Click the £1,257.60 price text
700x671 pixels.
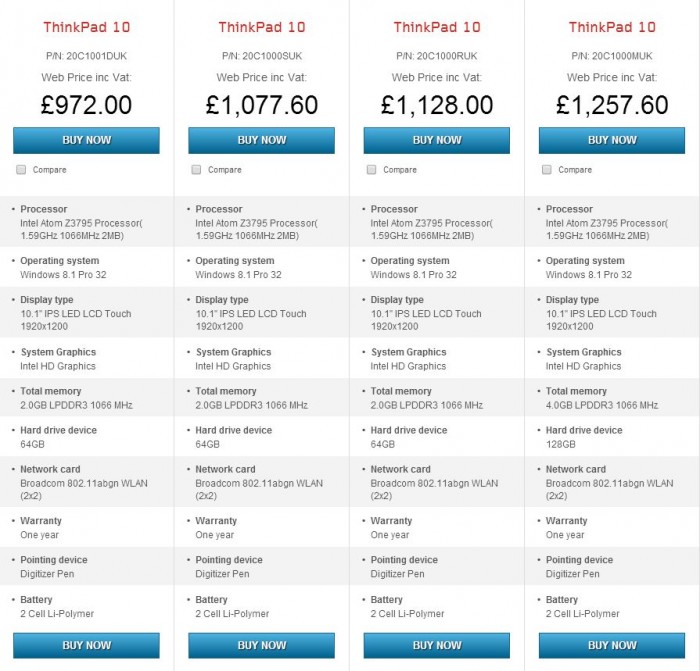(612, 104)
